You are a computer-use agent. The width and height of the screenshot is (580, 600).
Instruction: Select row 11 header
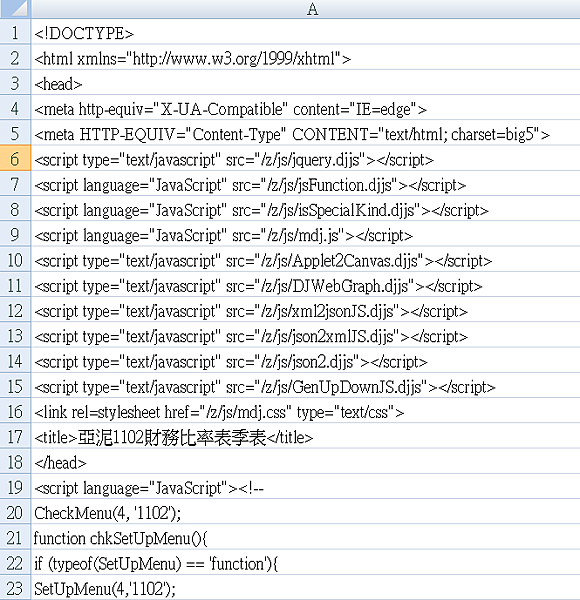[15, 284]
